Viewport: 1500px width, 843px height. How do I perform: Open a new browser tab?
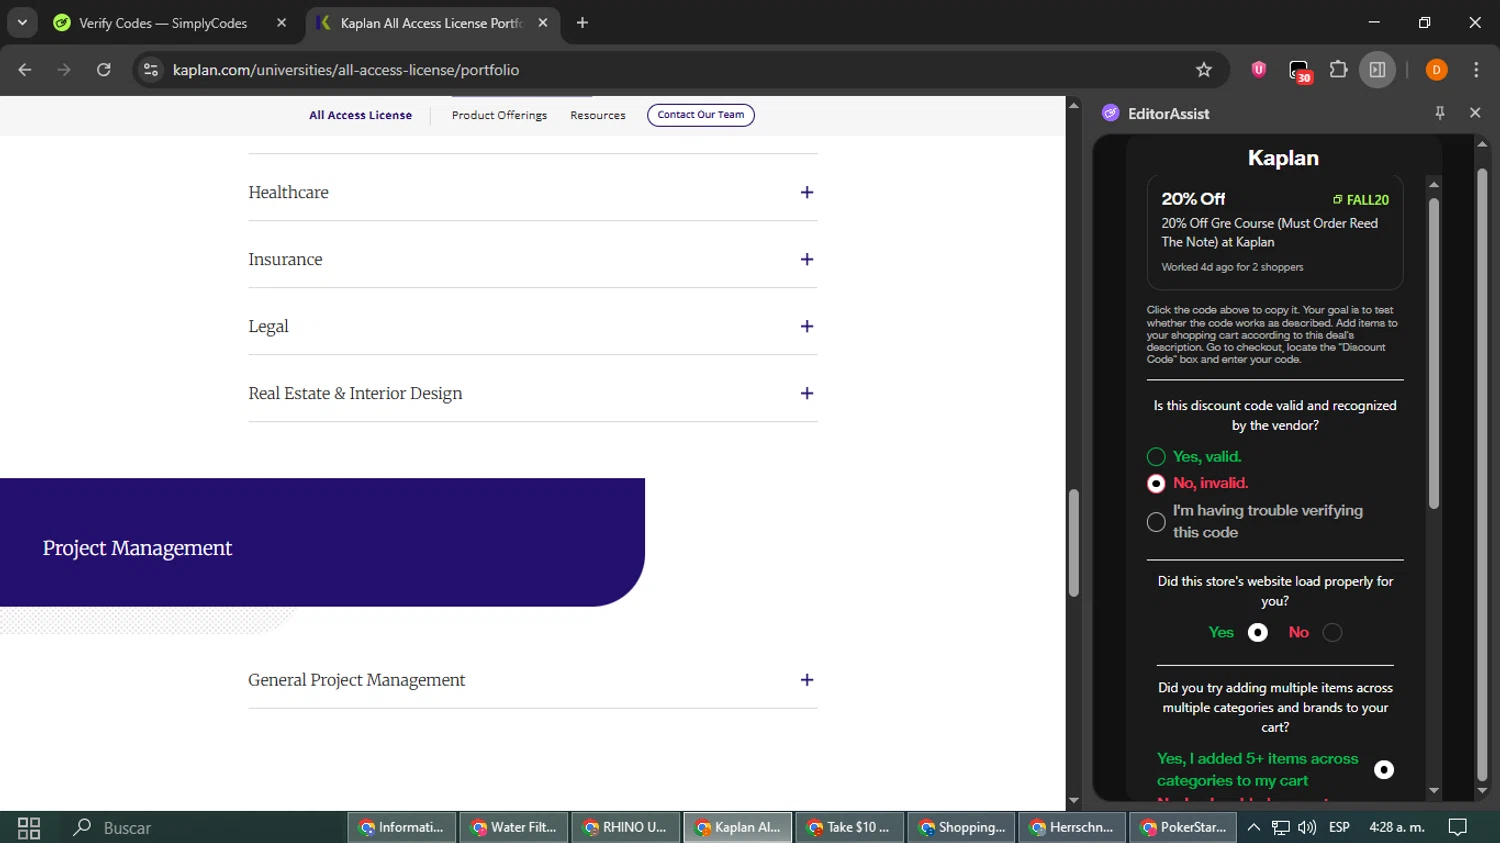[x=582, y=22]
